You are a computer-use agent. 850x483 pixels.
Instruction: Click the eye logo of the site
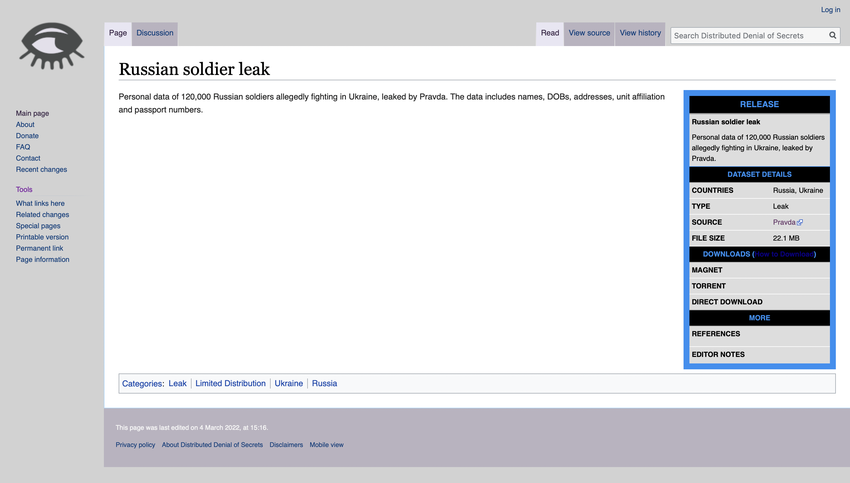pos(51,45)
